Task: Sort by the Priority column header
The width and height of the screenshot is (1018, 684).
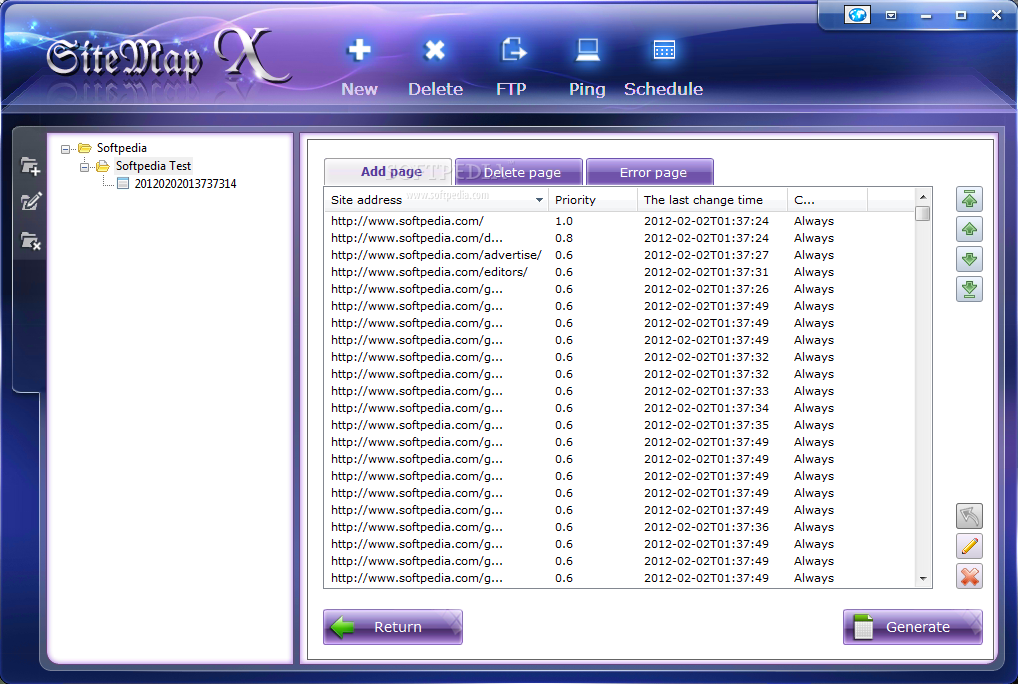Action: [x=593, y=200]
